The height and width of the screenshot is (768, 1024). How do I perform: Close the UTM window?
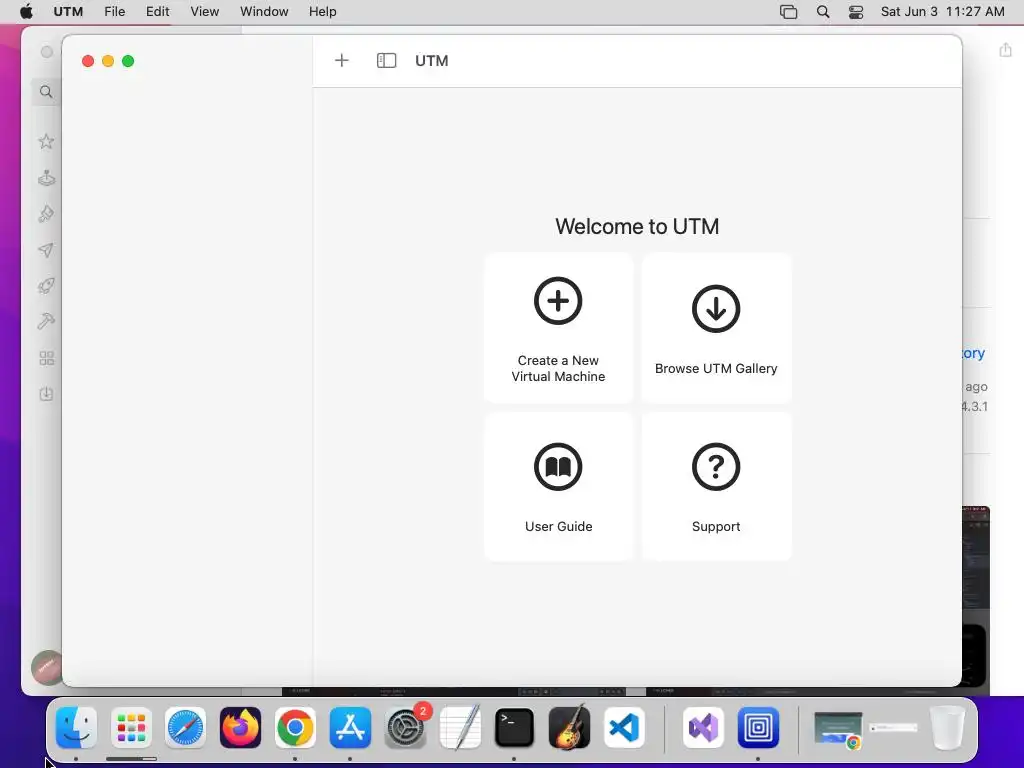click(x=88, y=61)
